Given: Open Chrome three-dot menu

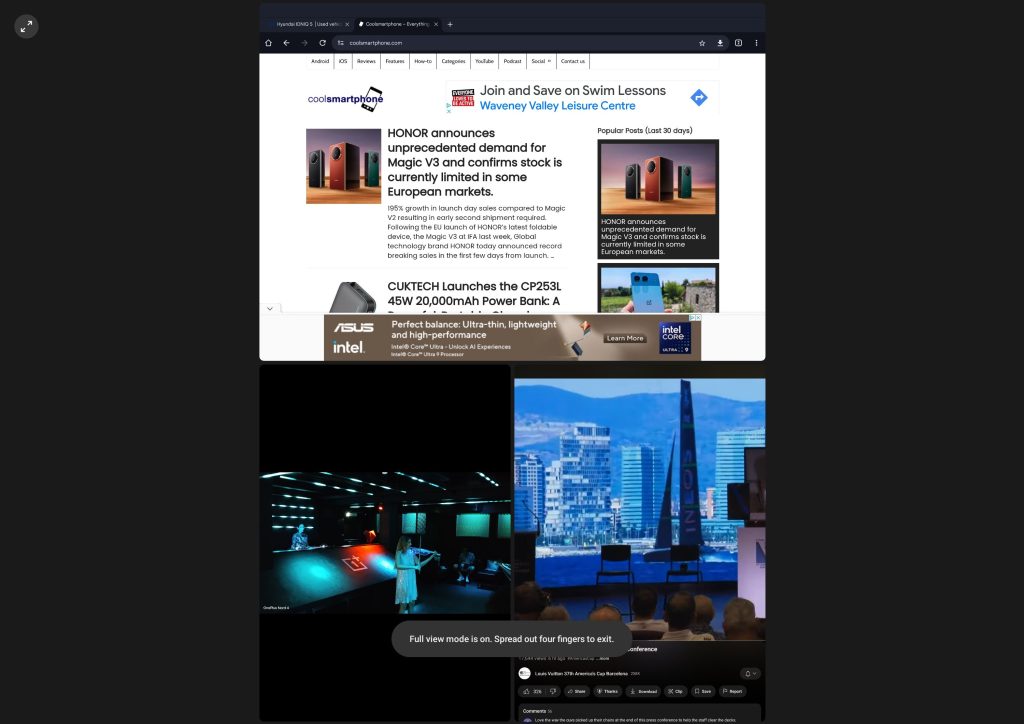Looking at the screenshot, I should coord(756,43).
